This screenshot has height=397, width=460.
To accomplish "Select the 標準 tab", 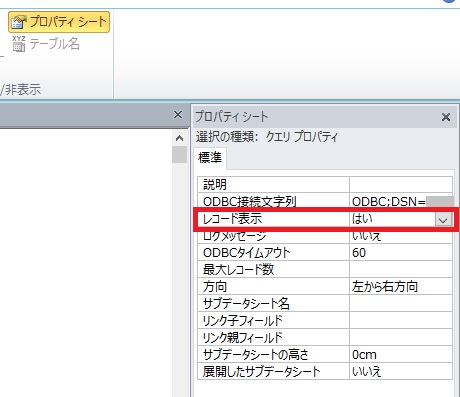I will coord(210,157).
